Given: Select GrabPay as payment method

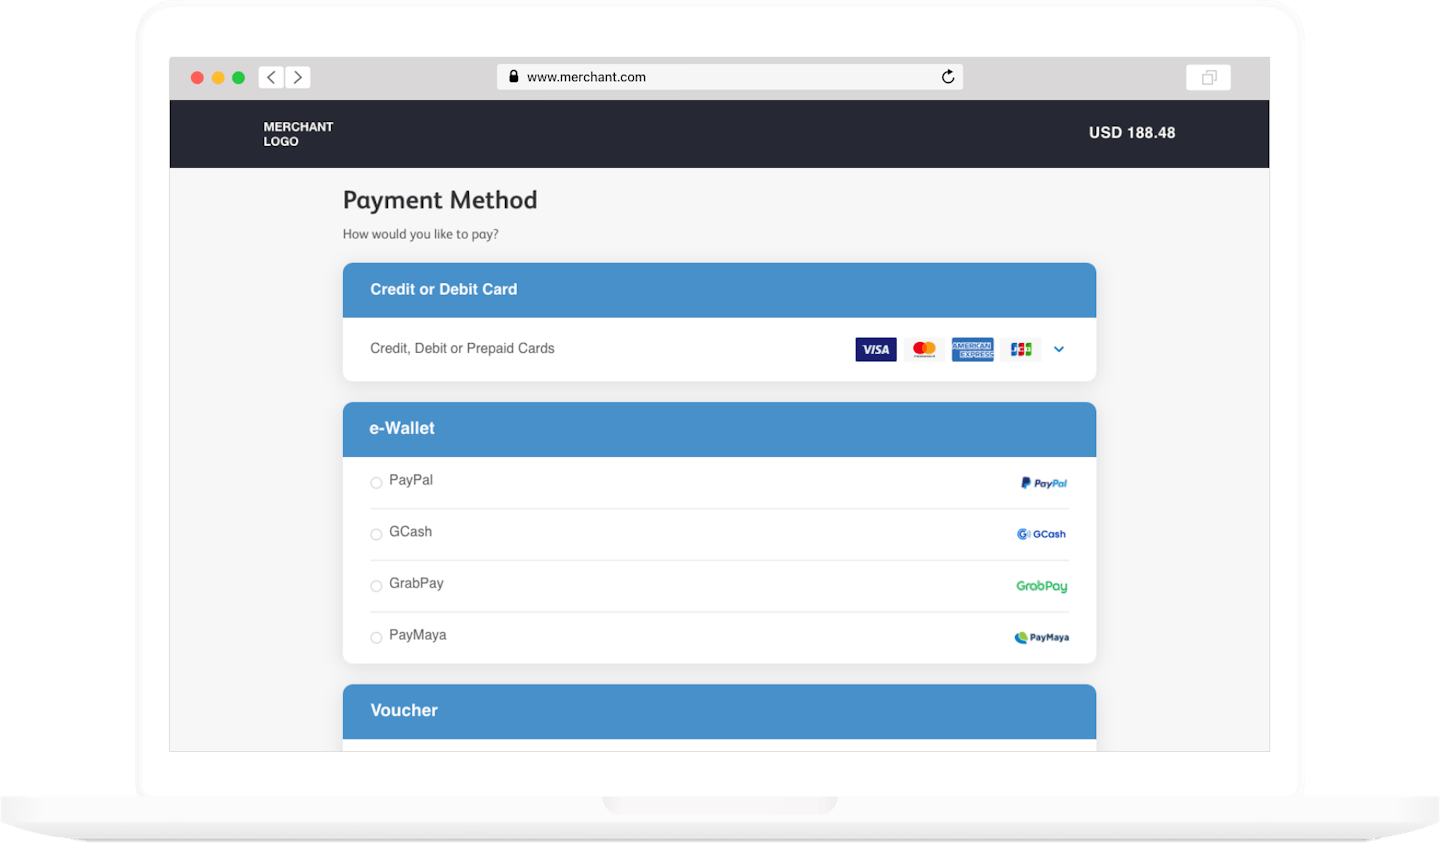Looking at the screenshot, I should coord(376,586).
